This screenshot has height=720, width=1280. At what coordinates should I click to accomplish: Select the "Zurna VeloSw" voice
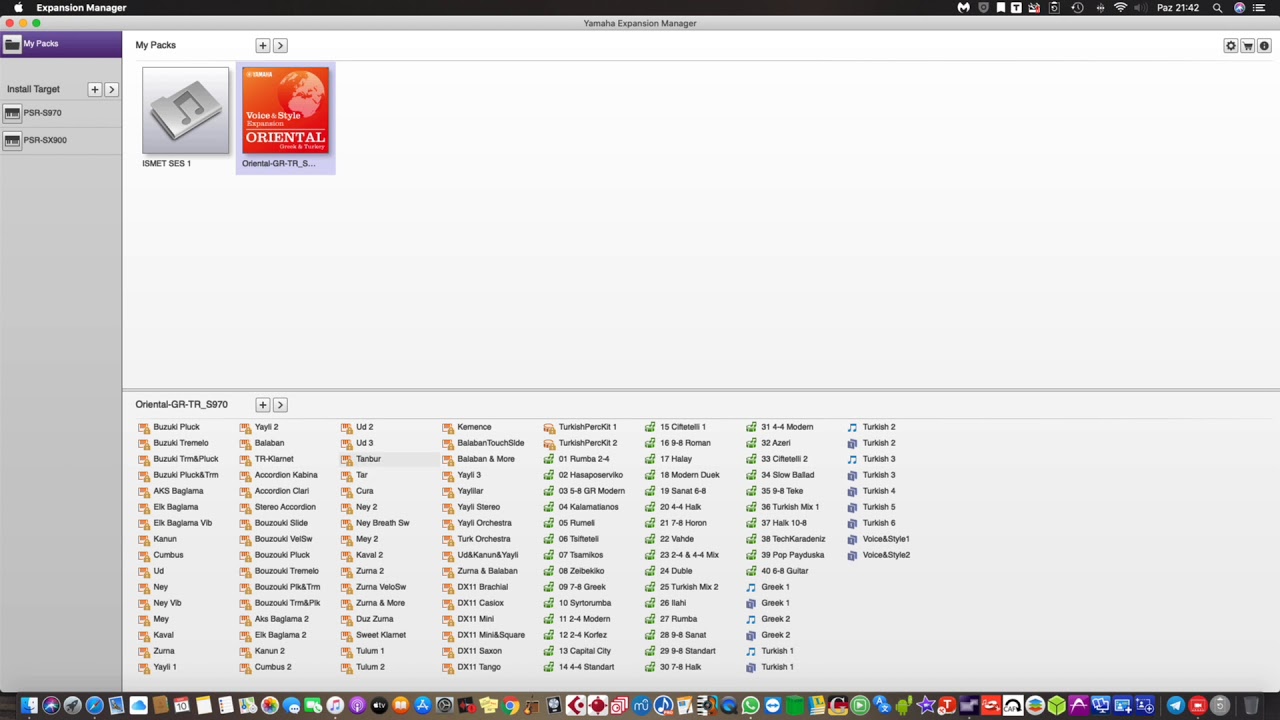[x=381, y=587]
